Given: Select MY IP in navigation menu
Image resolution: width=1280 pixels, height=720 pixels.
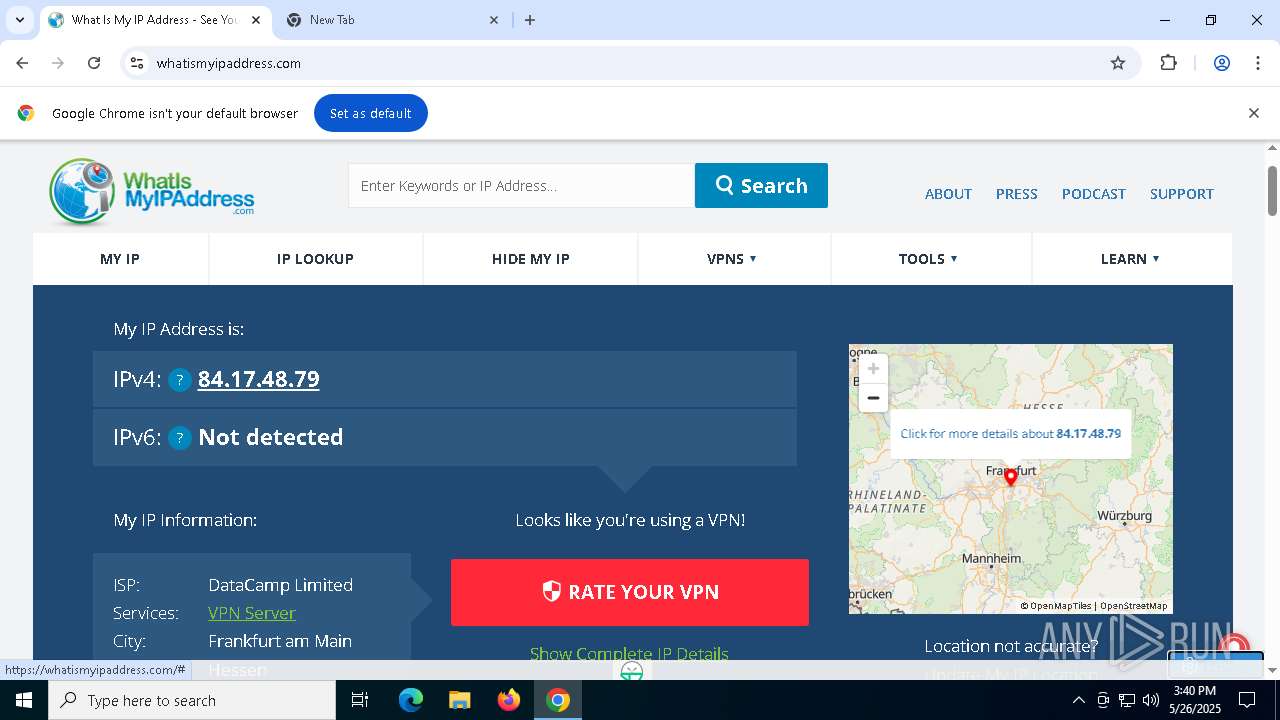Looking at the screenshot, I should [x=120, y=259].
